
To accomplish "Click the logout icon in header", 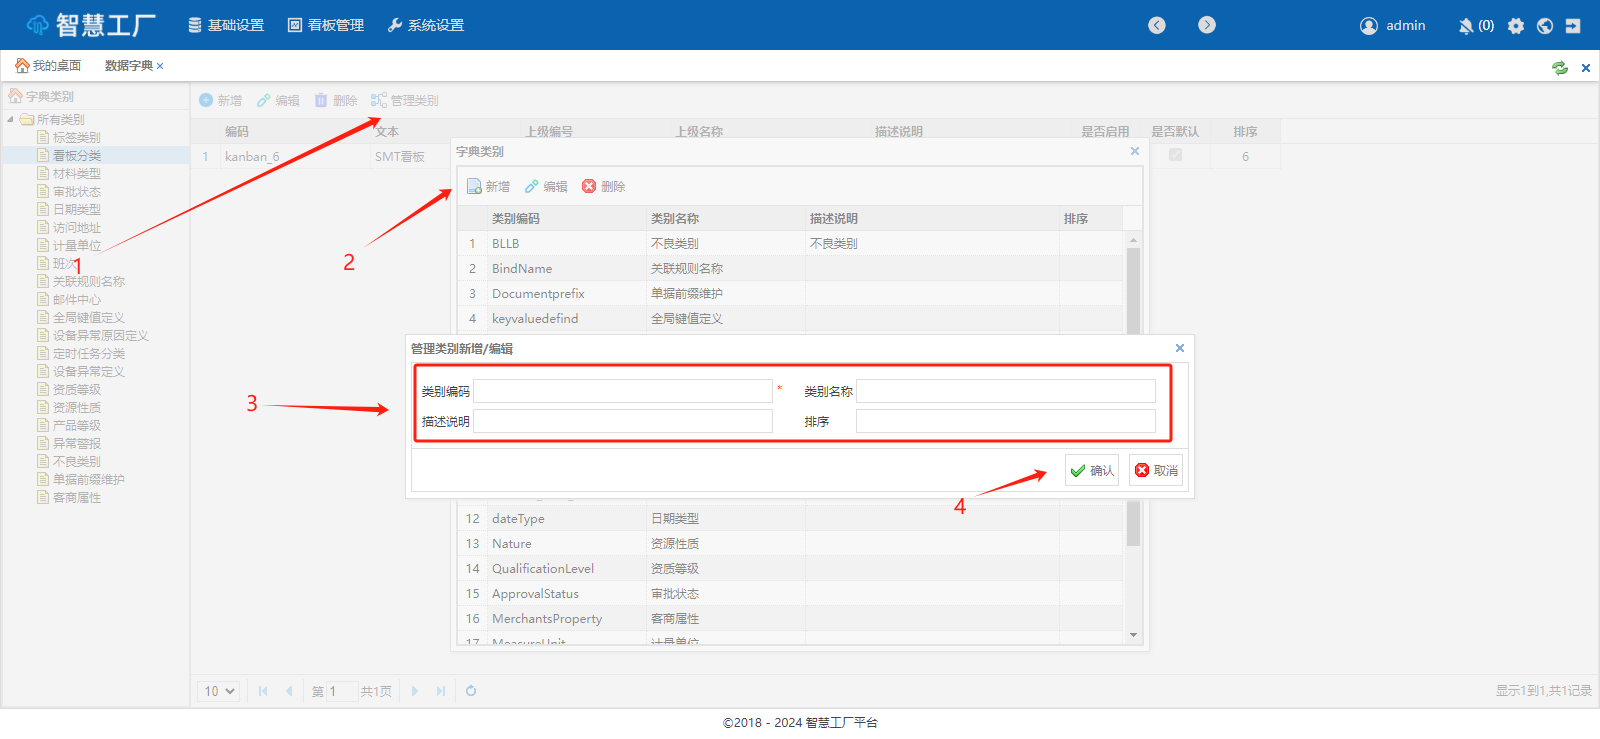I will coord(1573,26).
